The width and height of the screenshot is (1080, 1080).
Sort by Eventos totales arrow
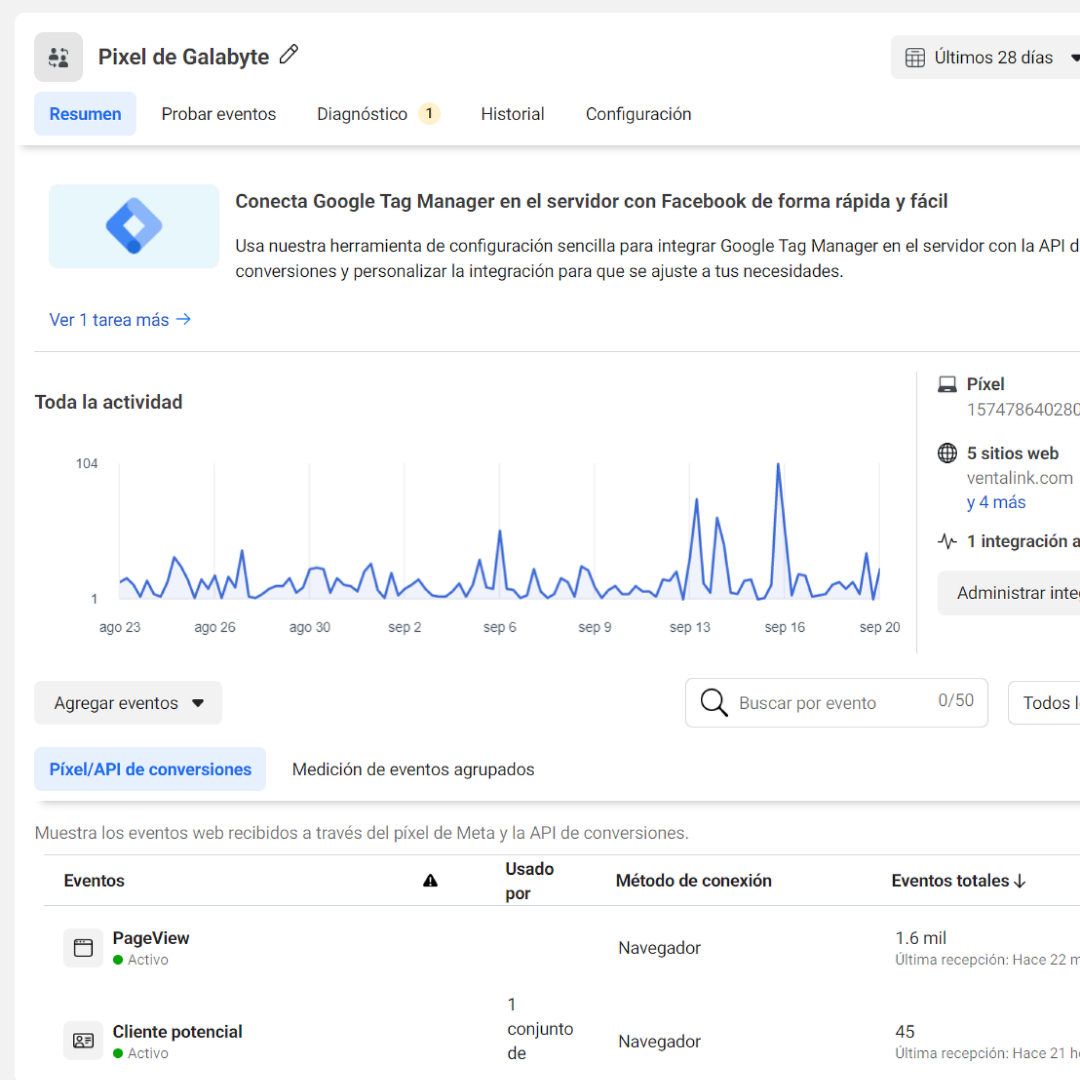1020,881
